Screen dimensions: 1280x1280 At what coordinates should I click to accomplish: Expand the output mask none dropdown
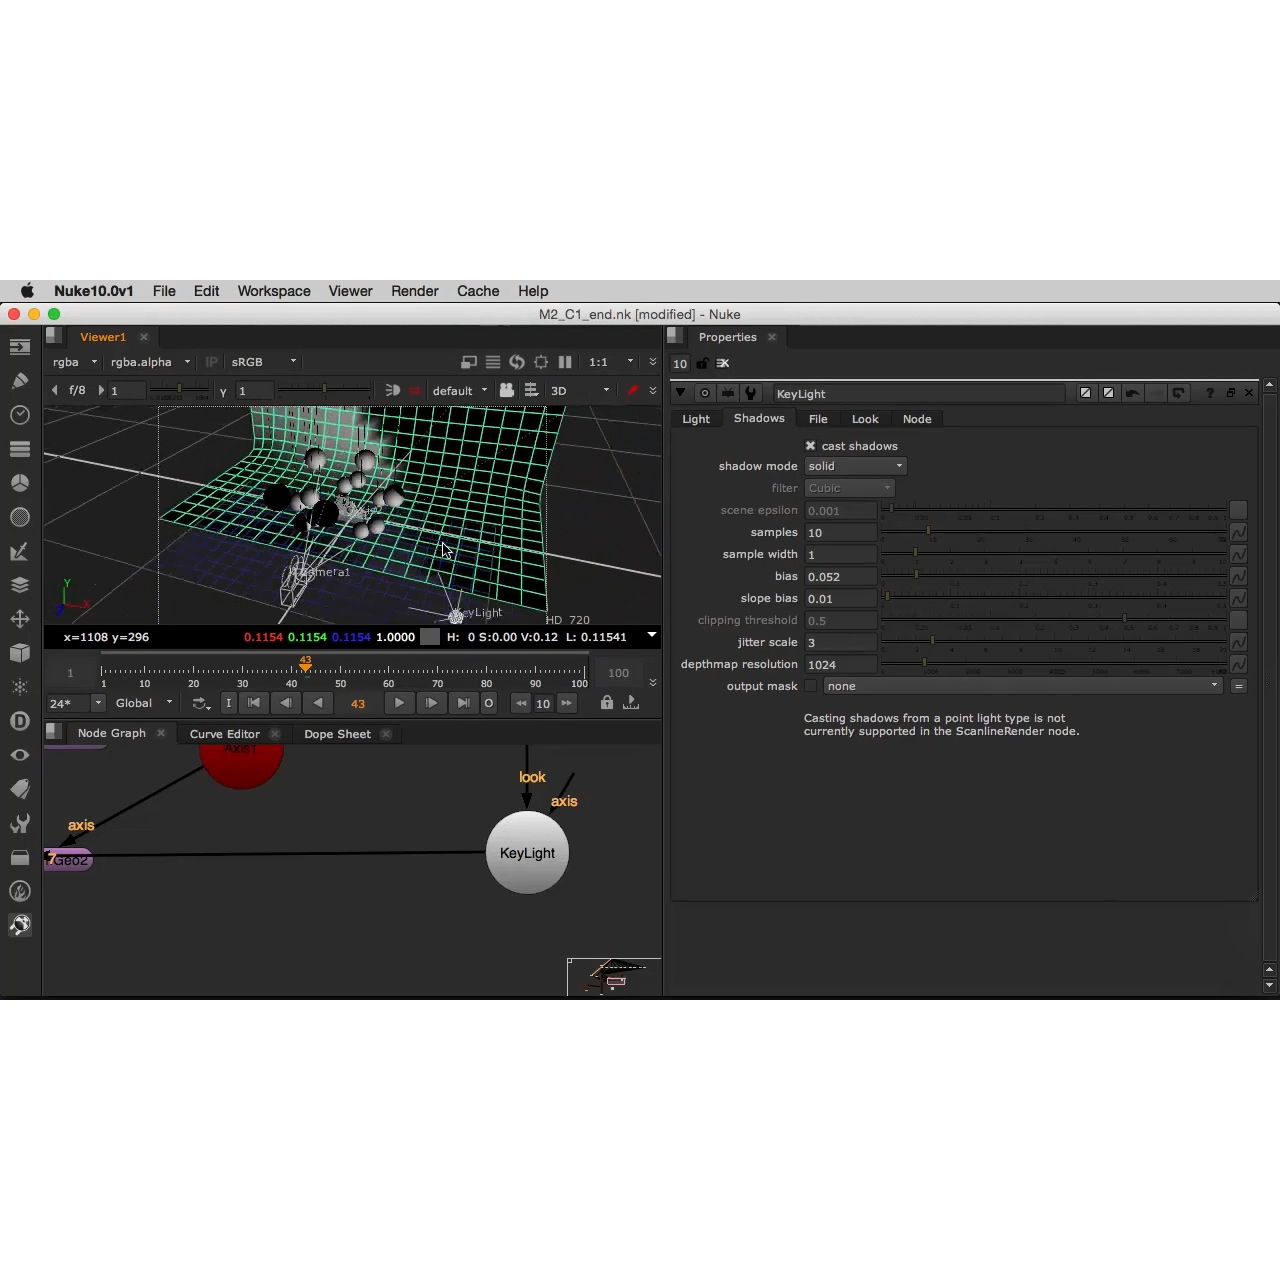click(1022, 686)
